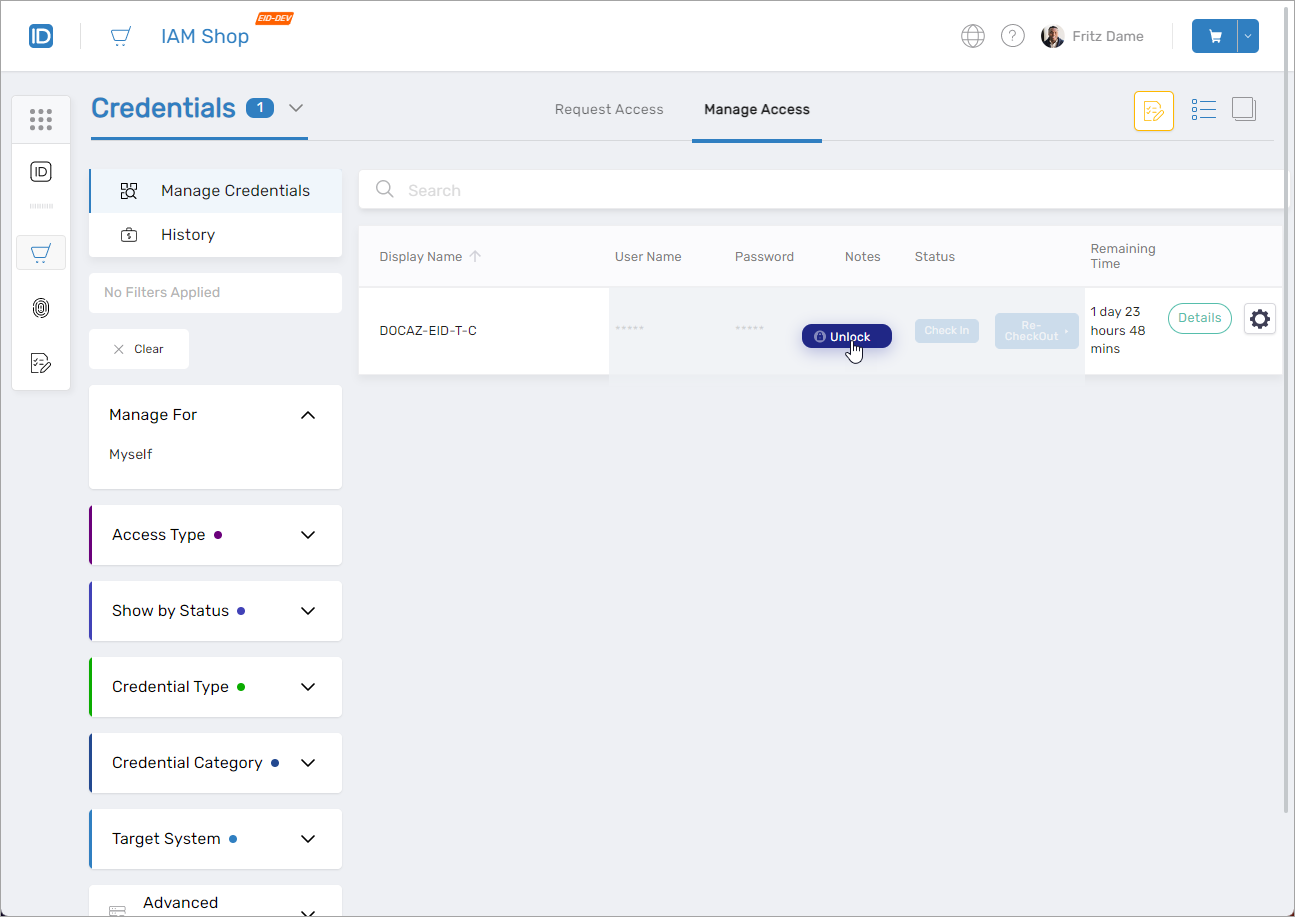Click the Details button
Viewport: 1295px width, 917px height.
(1199, 318)
